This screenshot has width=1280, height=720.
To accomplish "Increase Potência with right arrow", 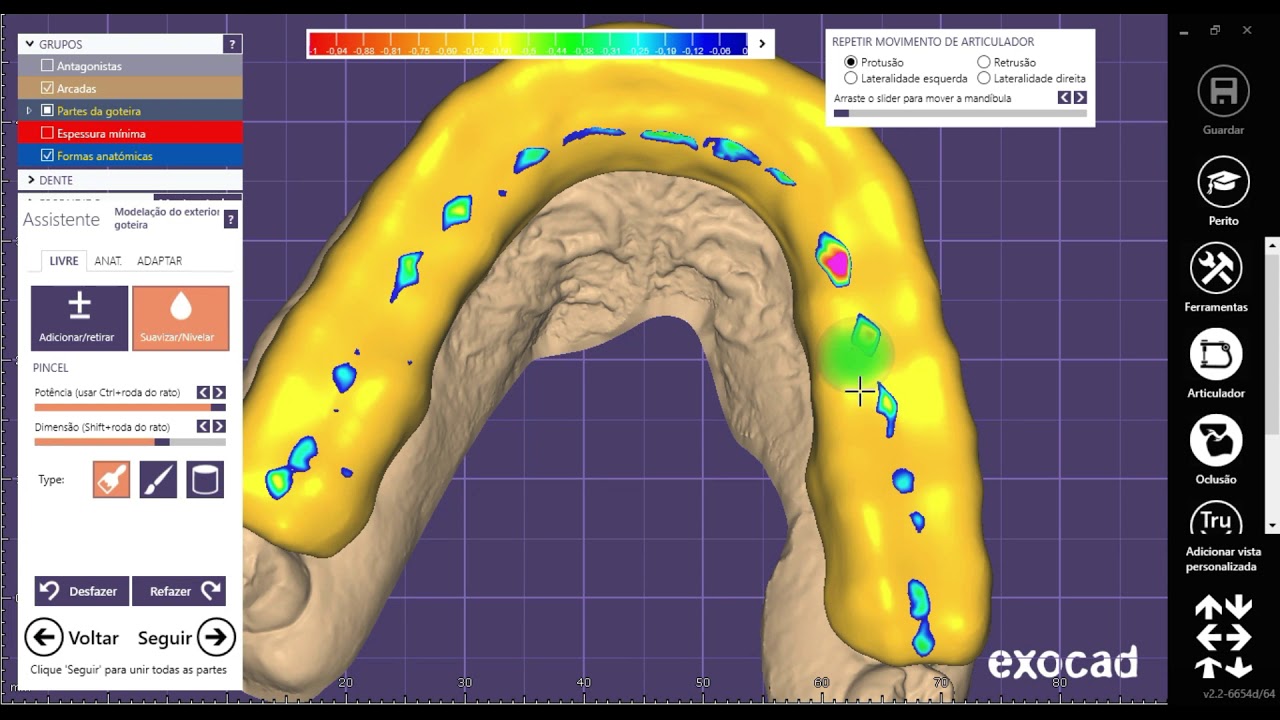I will [x=219, y=393].
